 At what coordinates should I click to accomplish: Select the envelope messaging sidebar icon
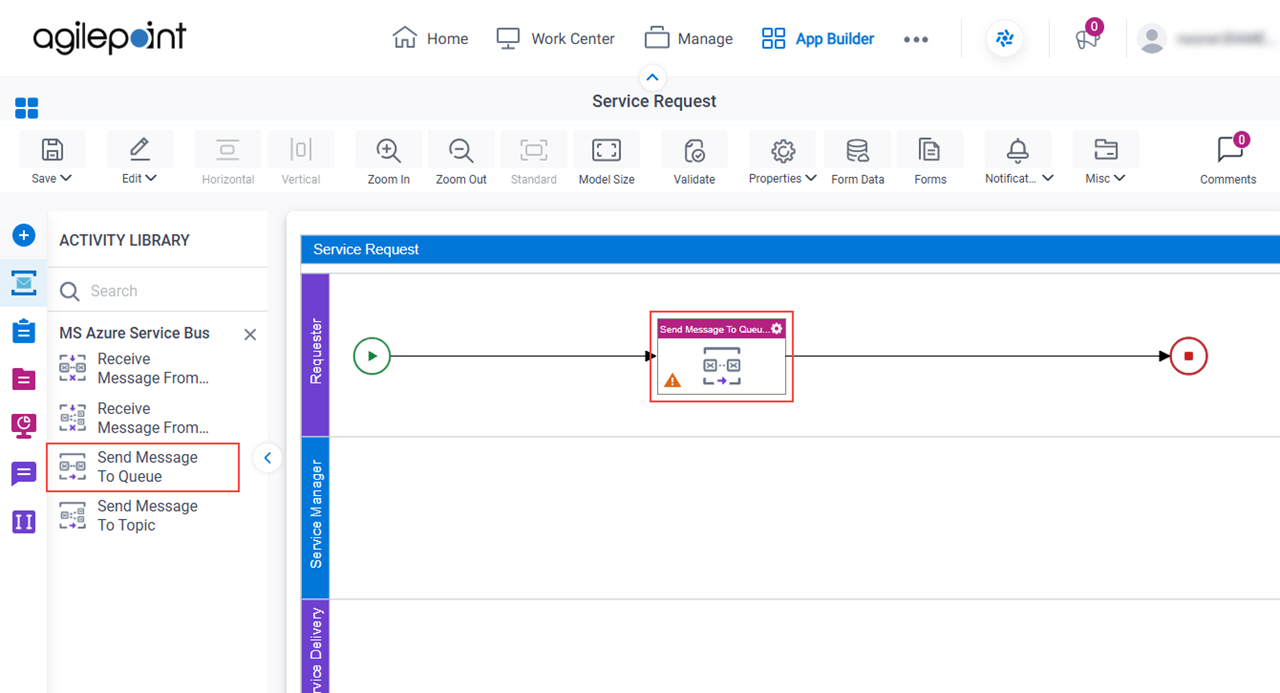(x=24, y=283)
